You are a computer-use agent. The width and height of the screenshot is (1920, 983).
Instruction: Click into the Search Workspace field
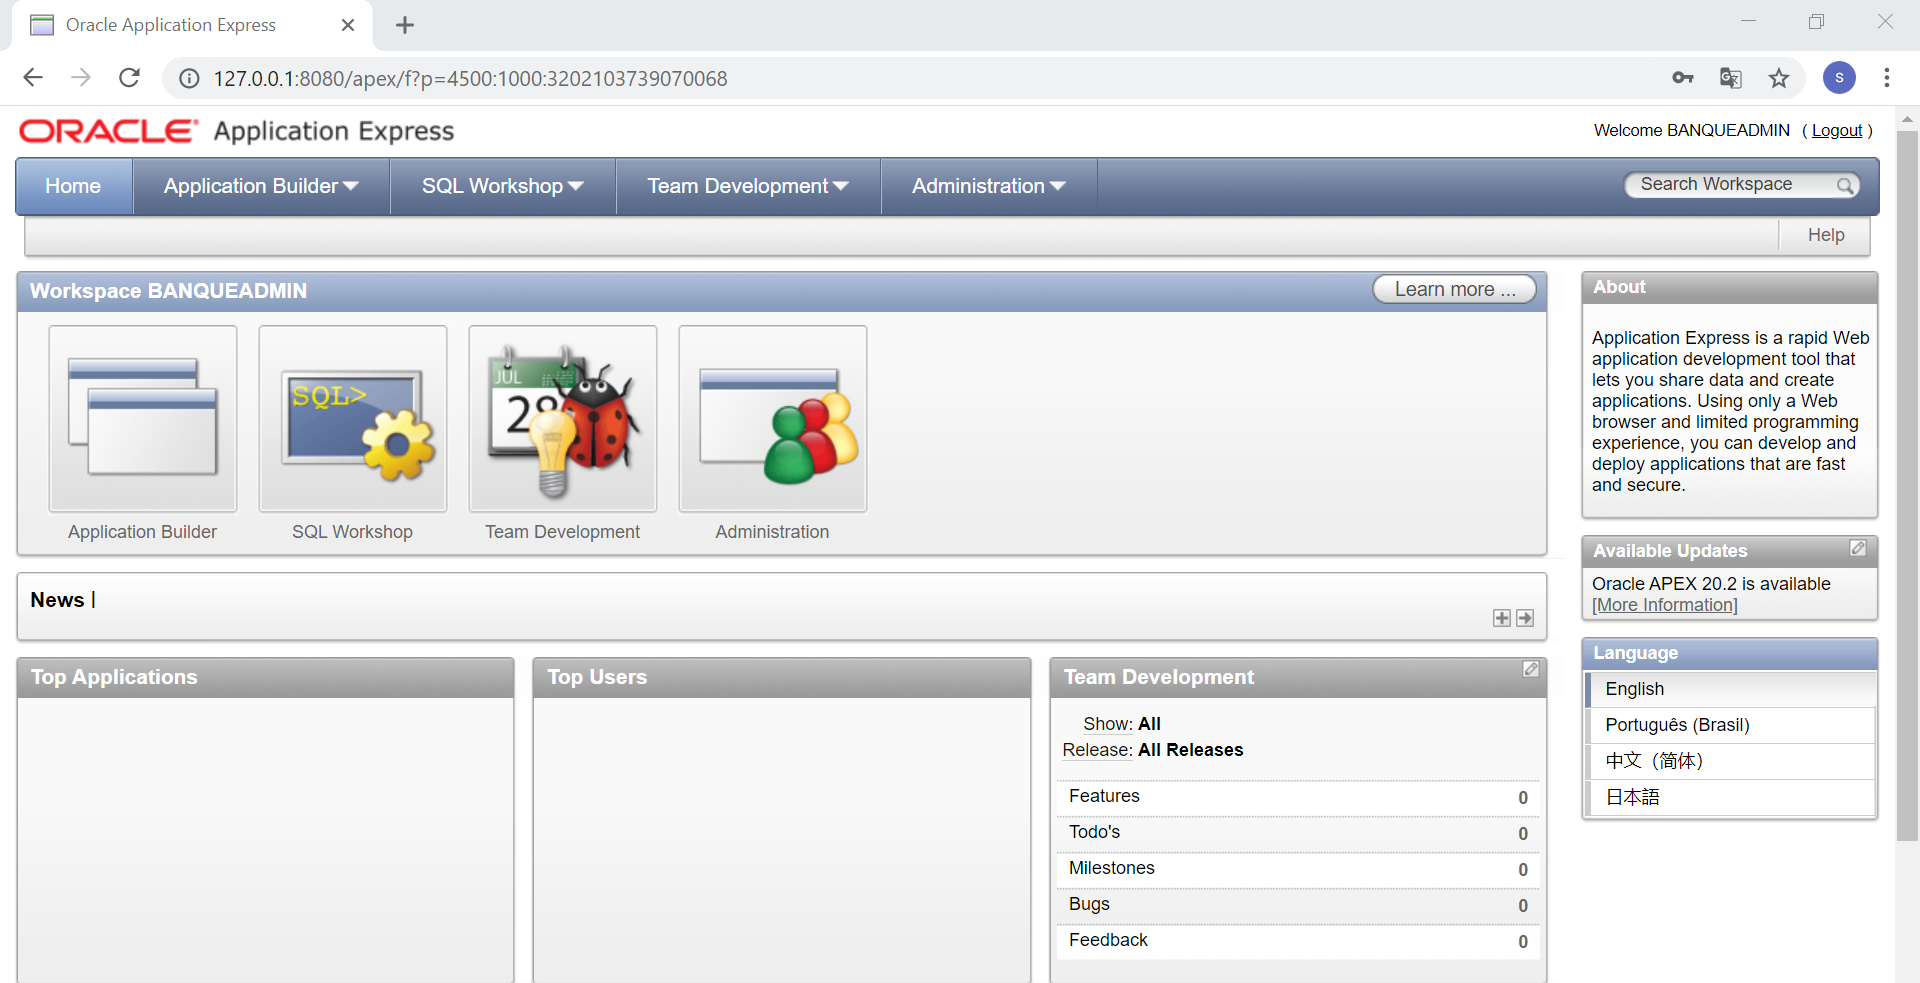tap(1730, 185)
